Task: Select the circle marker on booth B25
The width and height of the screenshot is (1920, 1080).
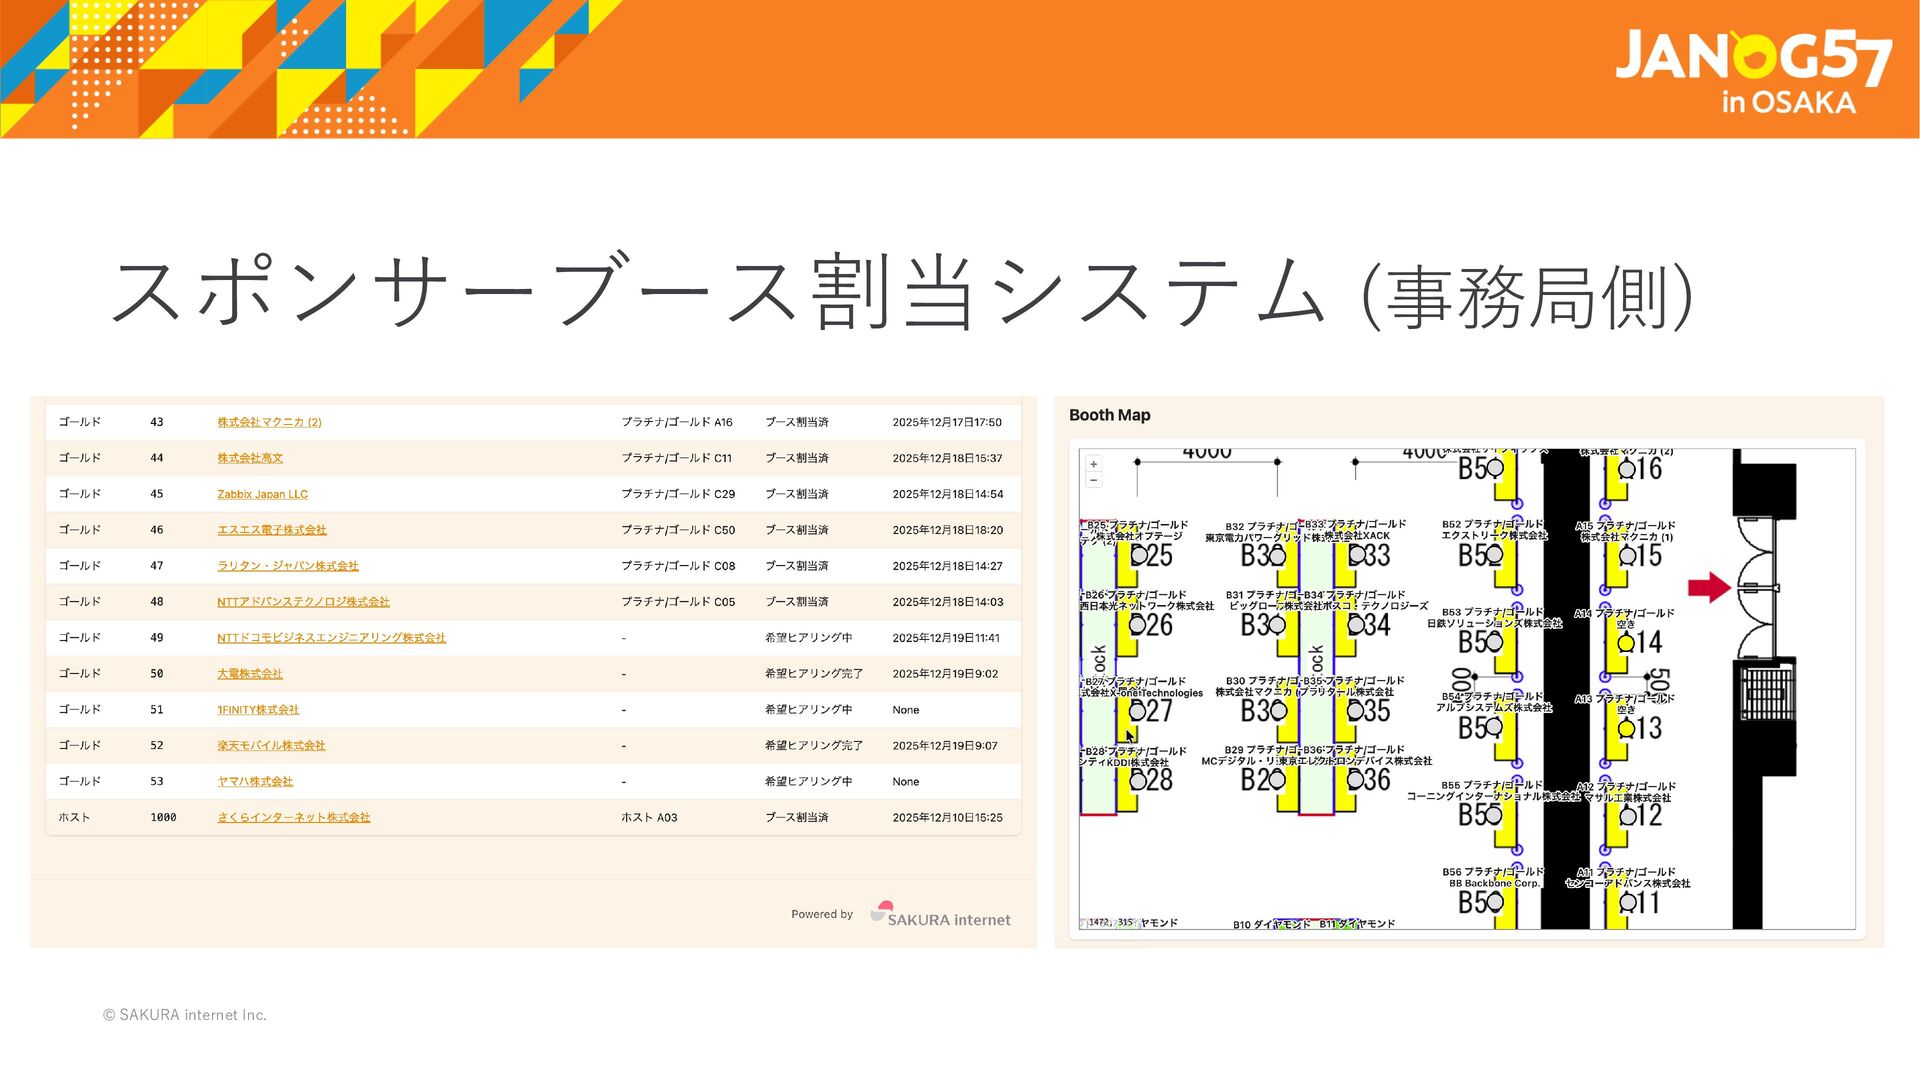Action: (1138, 556)
